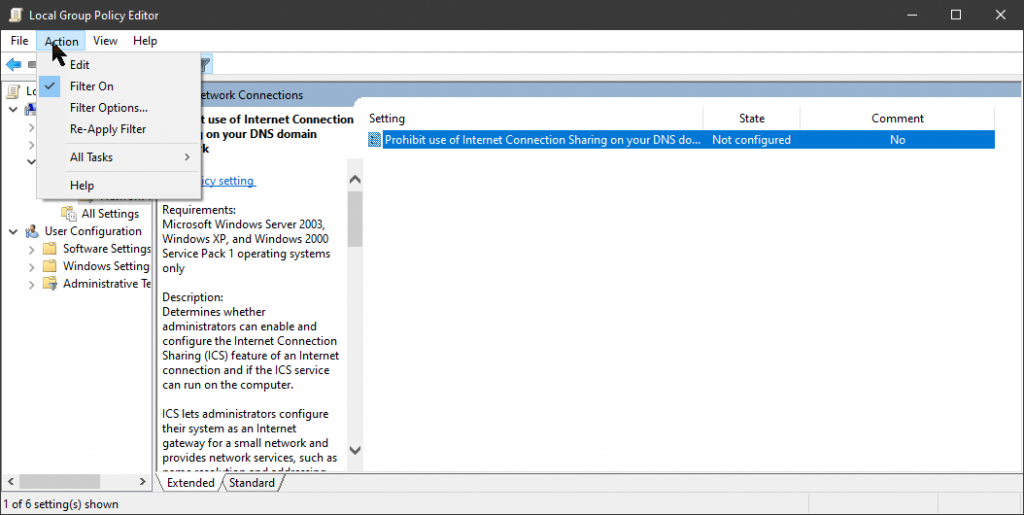Toggle the Filter On checked menu item
The height and width of the screenshot is (515, 1024).
(92, 86)
